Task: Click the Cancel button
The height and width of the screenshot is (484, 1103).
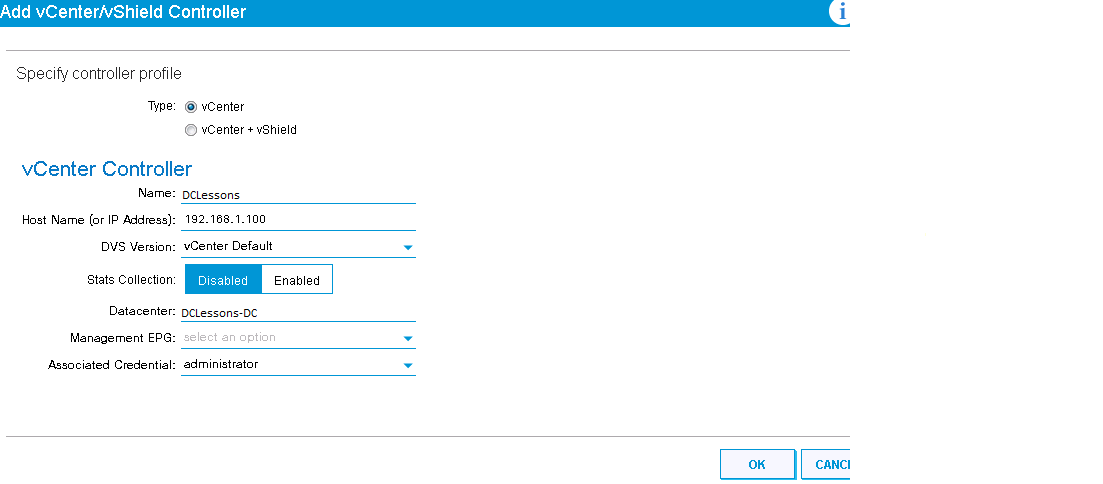Action: [826, 464]
